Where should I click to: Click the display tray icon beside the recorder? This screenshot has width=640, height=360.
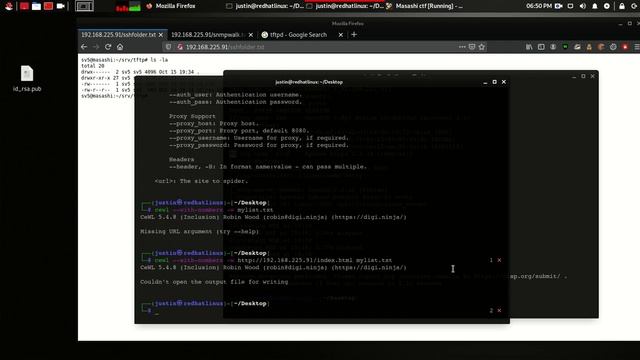571,6
